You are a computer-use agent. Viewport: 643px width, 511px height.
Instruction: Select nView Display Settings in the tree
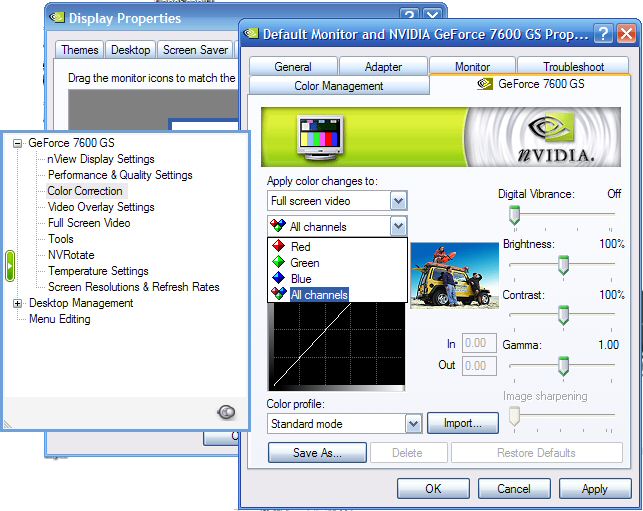coord(101,159)
